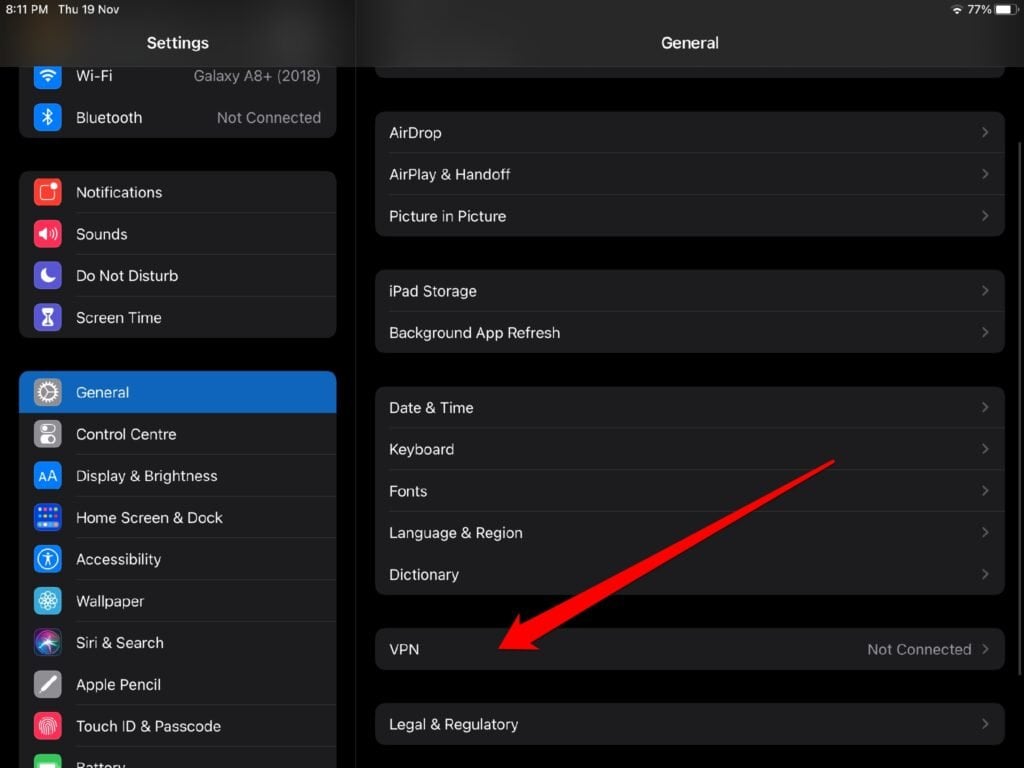Tap the Display & Brightness AA icon
The height and width of the screenshot is (768, 1024).
tap(48, 476)
